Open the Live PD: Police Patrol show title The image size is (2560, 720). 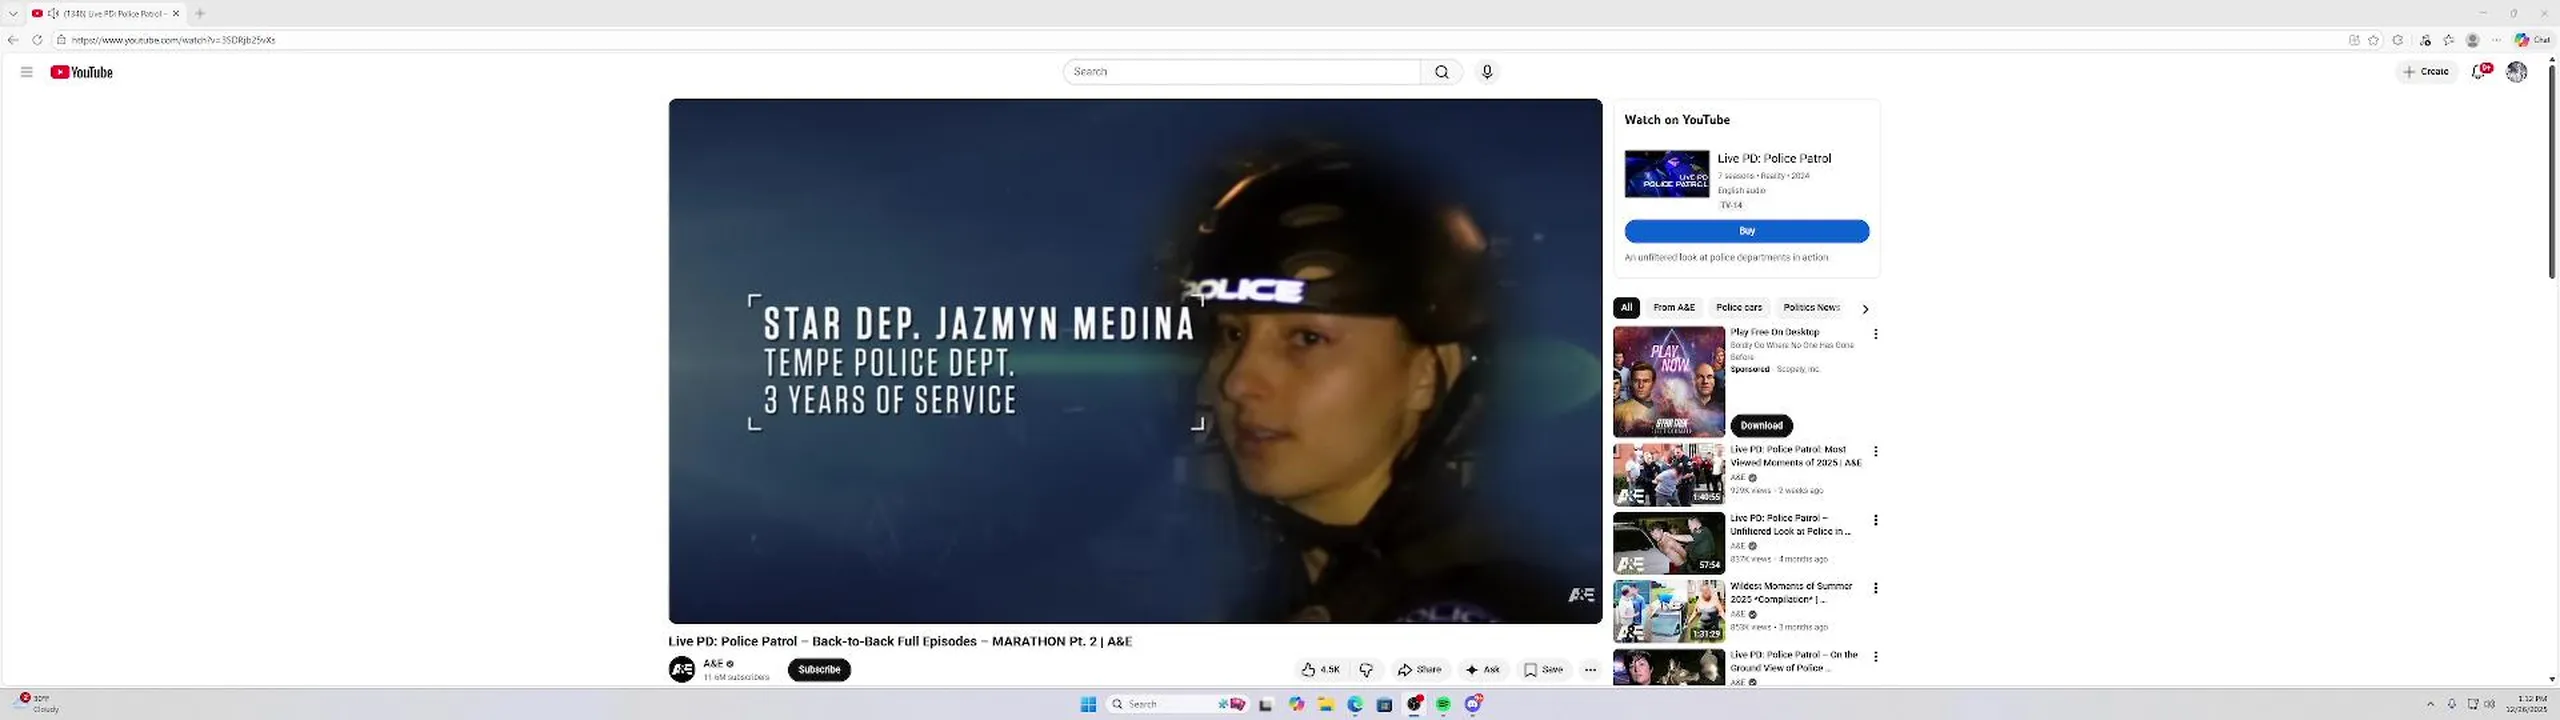pyautogui.click(x=1774, y=158)
